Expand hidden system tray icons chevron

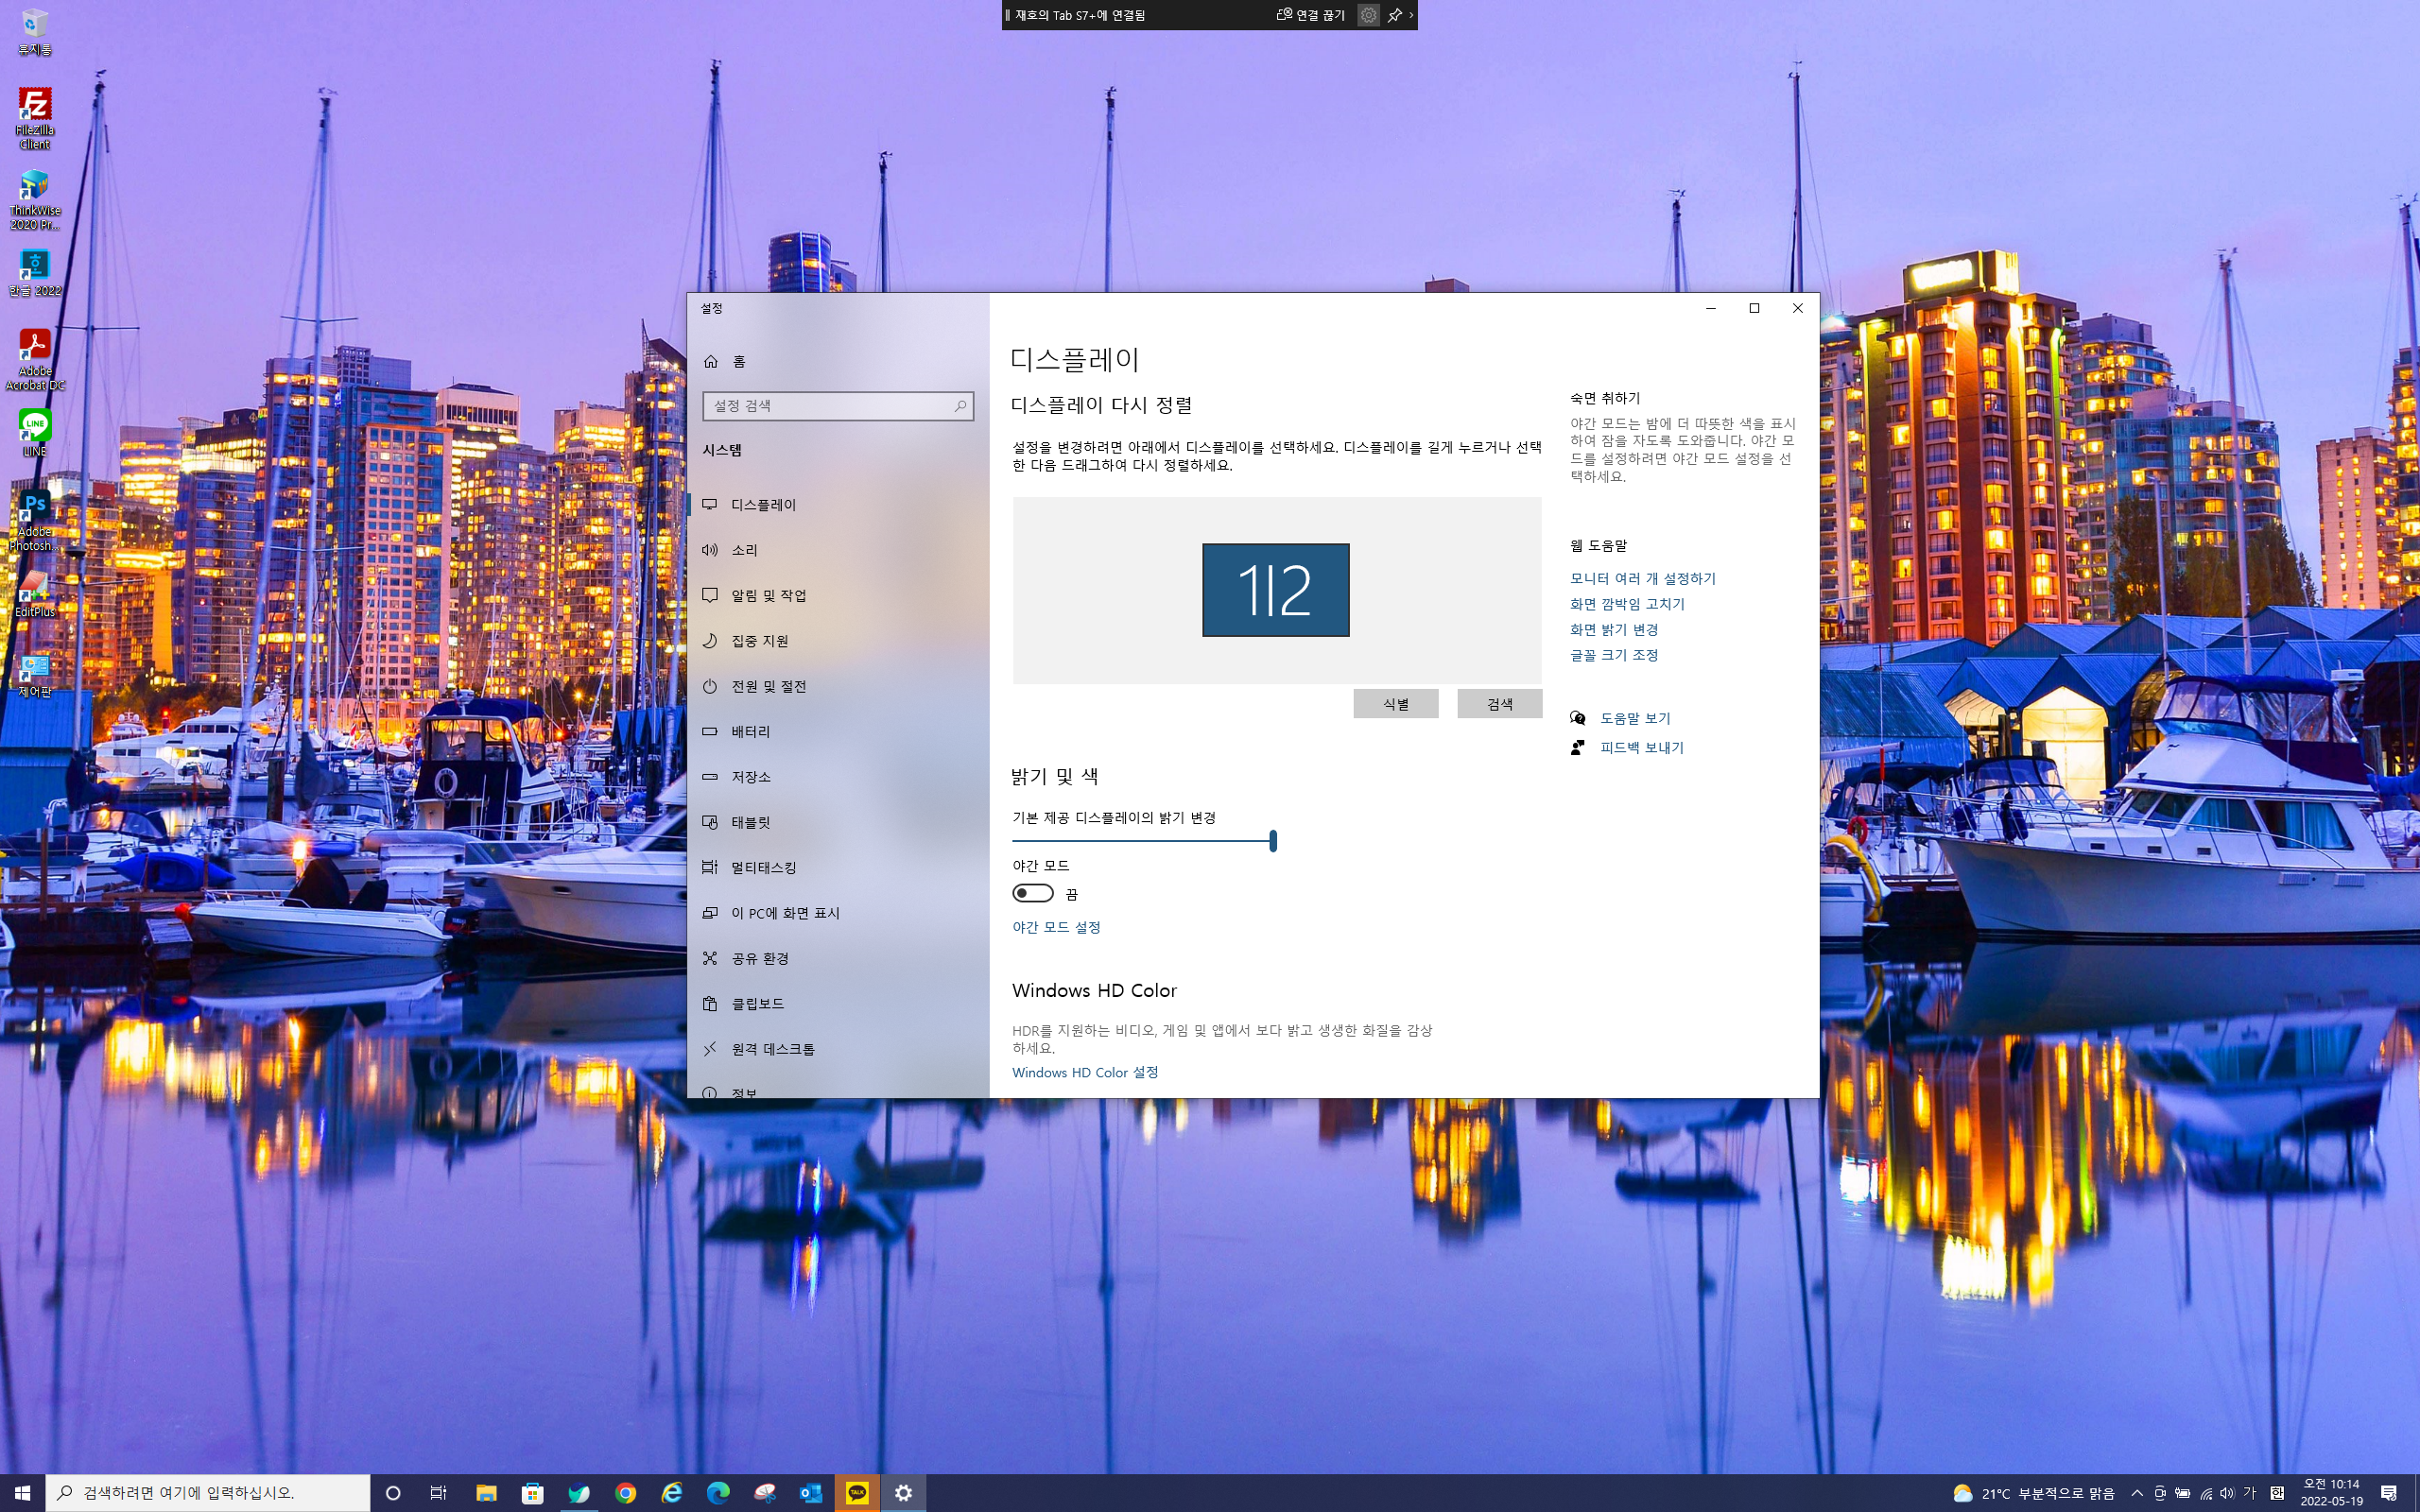point(2137,1493)
